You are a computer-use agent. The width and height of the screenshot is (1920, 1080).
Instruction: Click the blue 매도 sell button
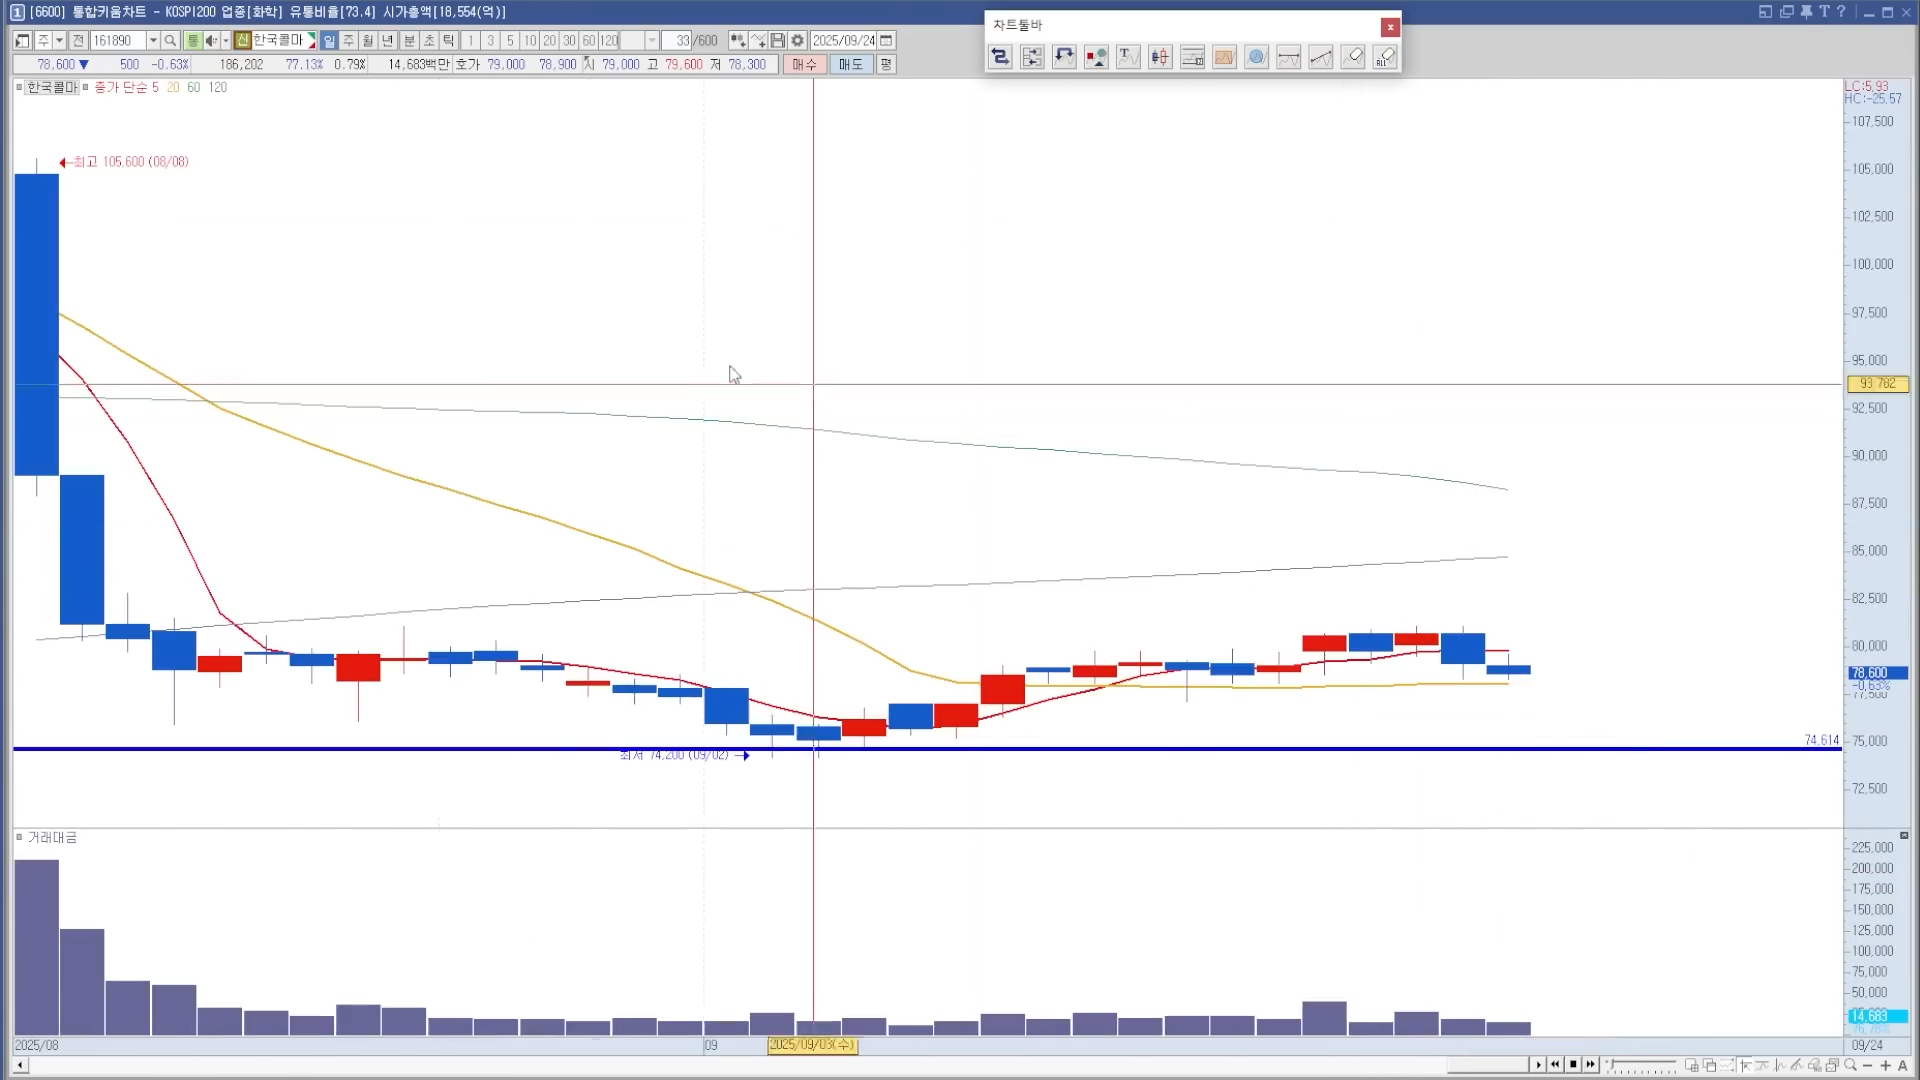(x=850, y=64)
